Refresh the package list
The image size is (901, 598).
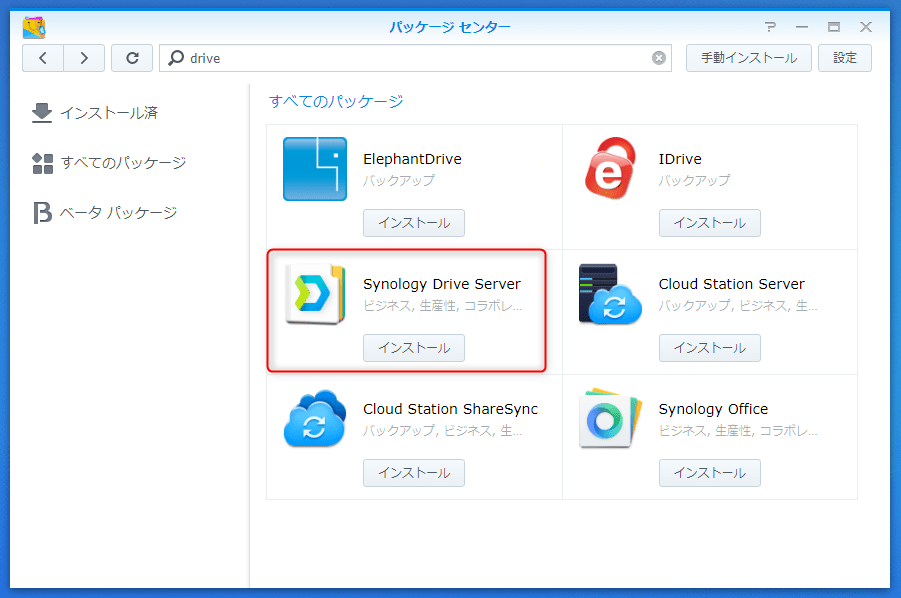[132, 58]
